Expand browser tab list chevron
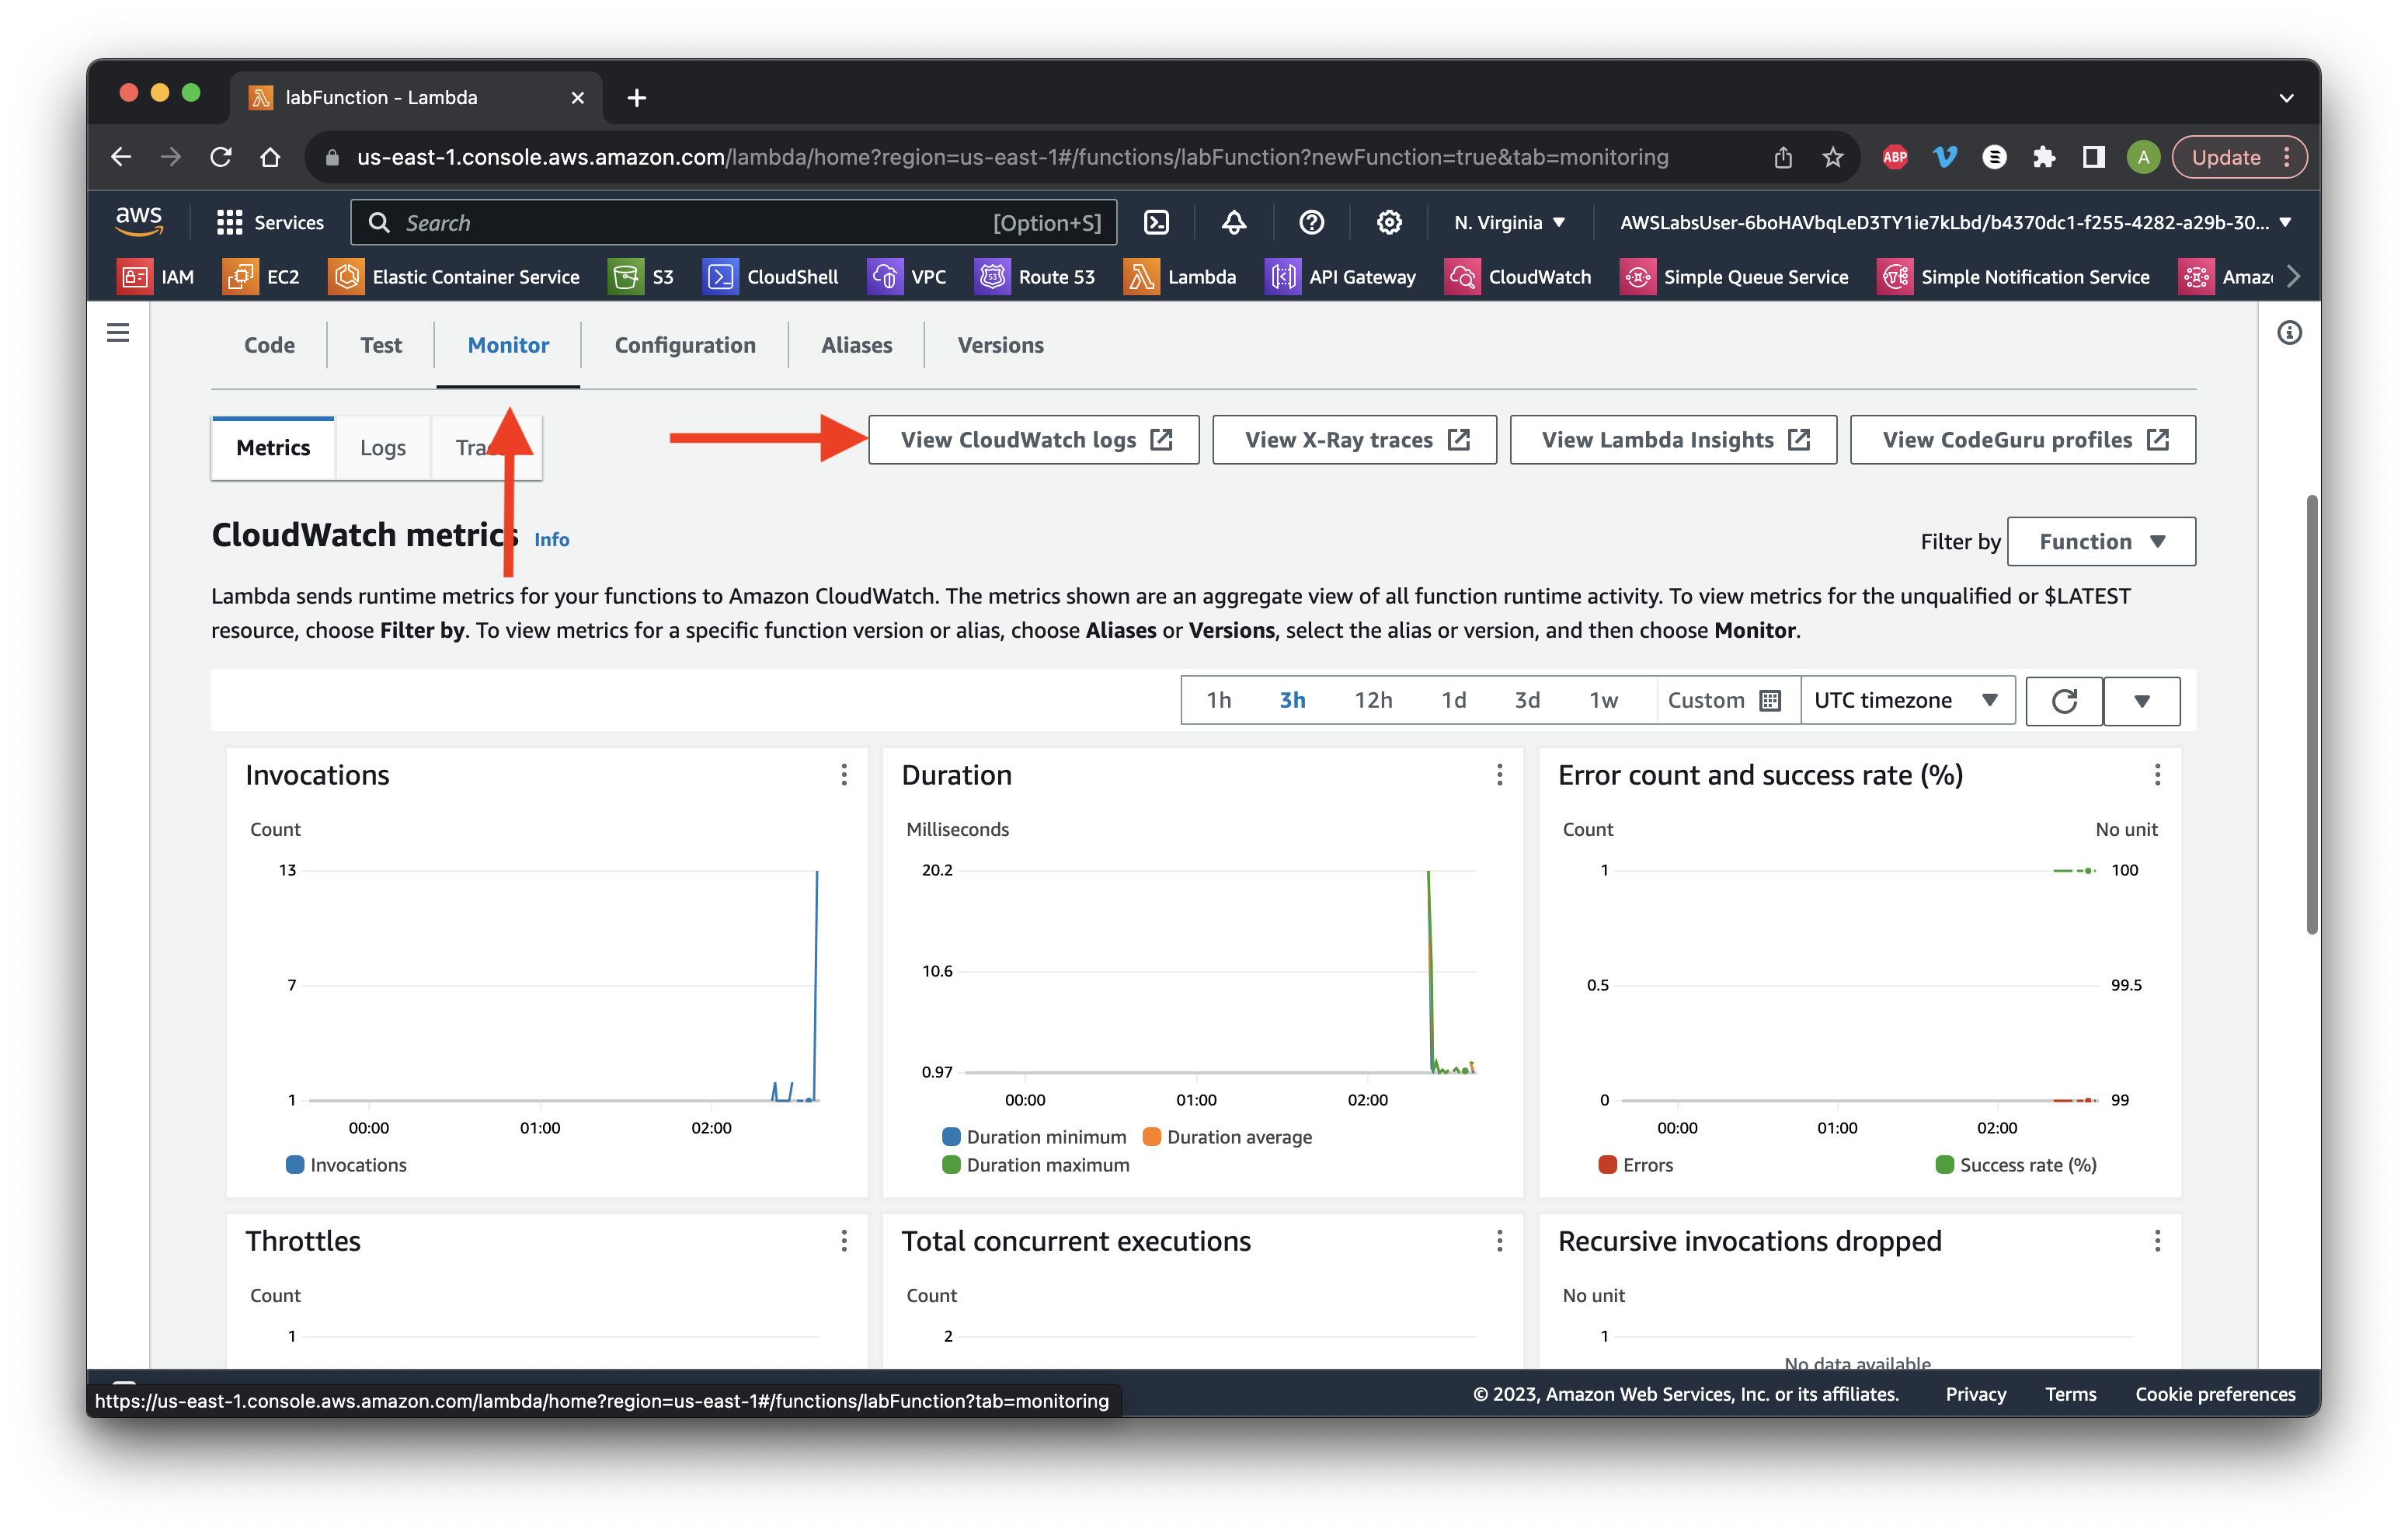This screenshot has width=2408, height=1532. point(2286,97)
